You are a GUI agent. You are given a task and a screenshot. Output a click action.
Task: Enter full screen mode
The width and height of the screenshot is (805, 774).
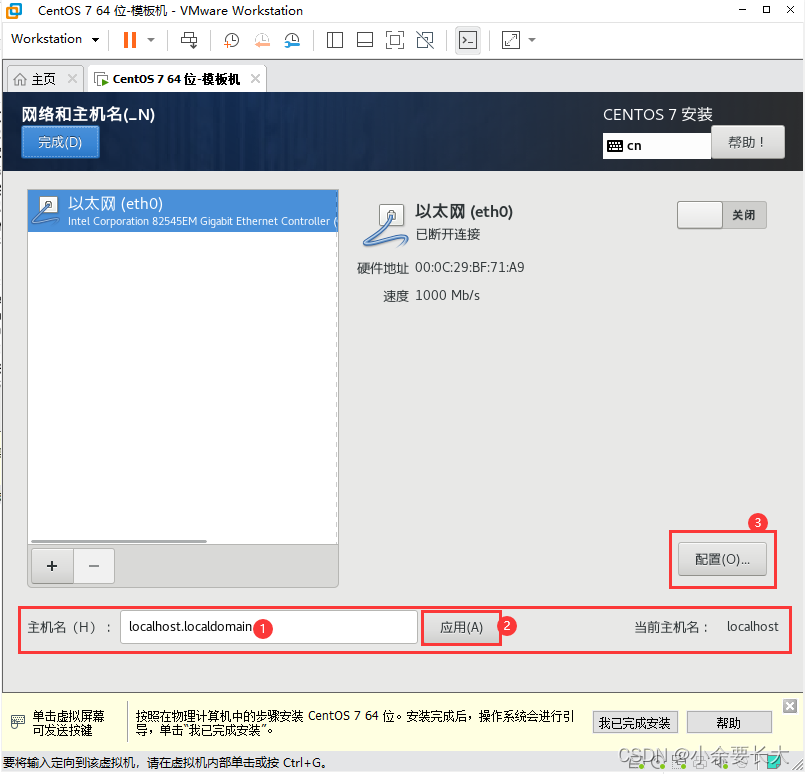pyautogui.click(x=394, y=39)
